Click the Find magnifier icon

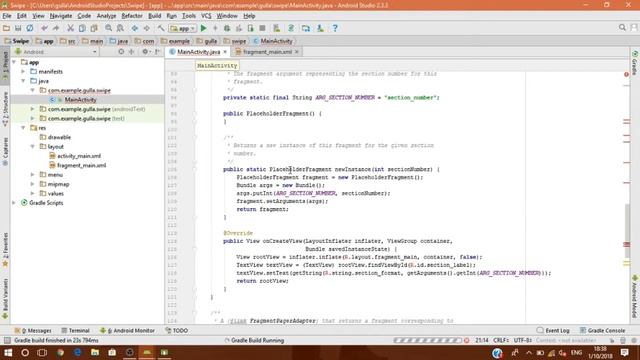[109, 28]
